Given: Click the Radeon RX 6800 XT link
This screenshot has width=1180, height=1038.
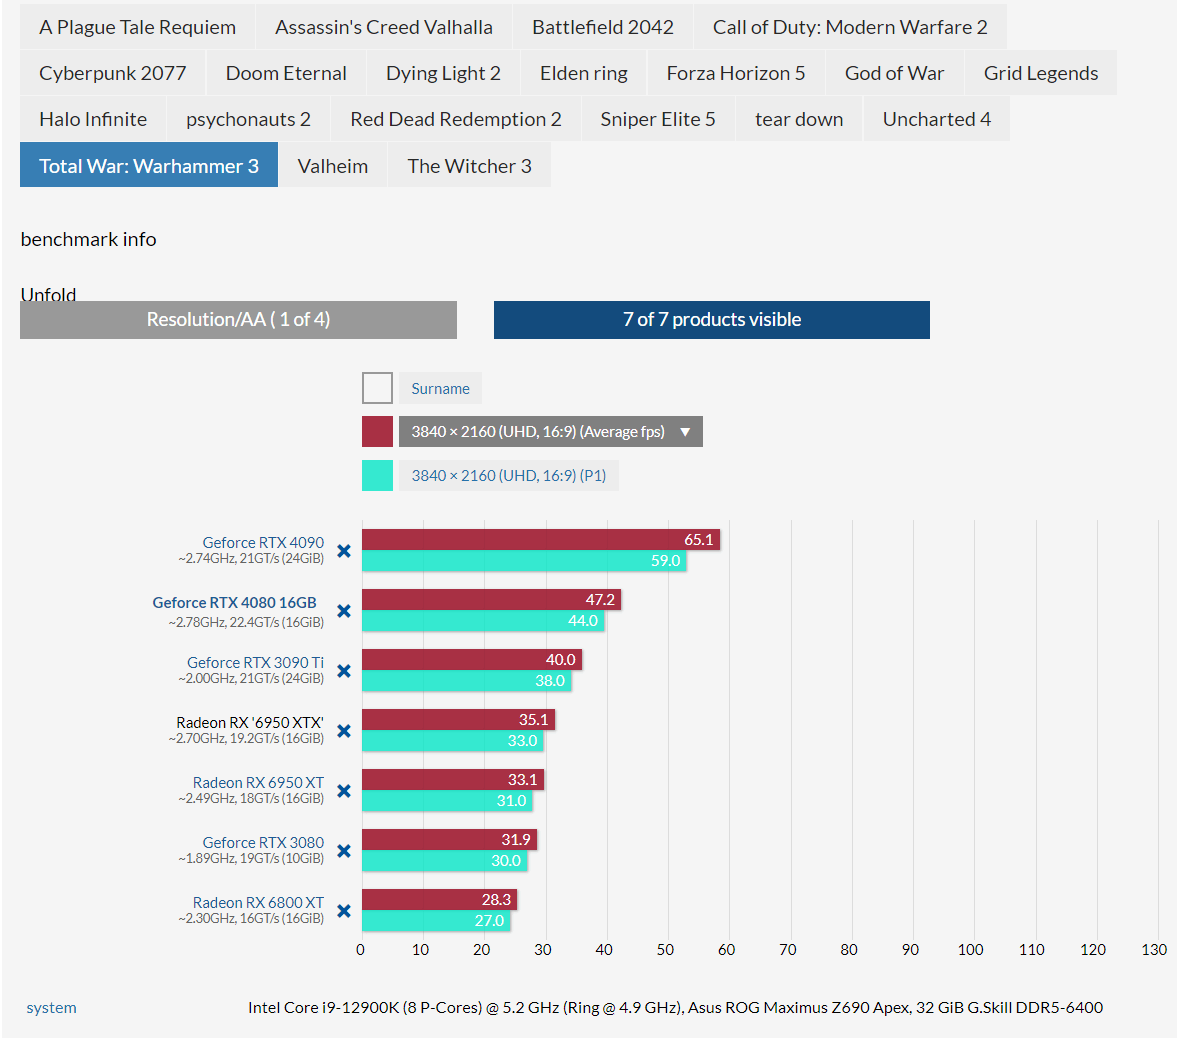Looking at the screenshot, I should [x=258, y=902].
